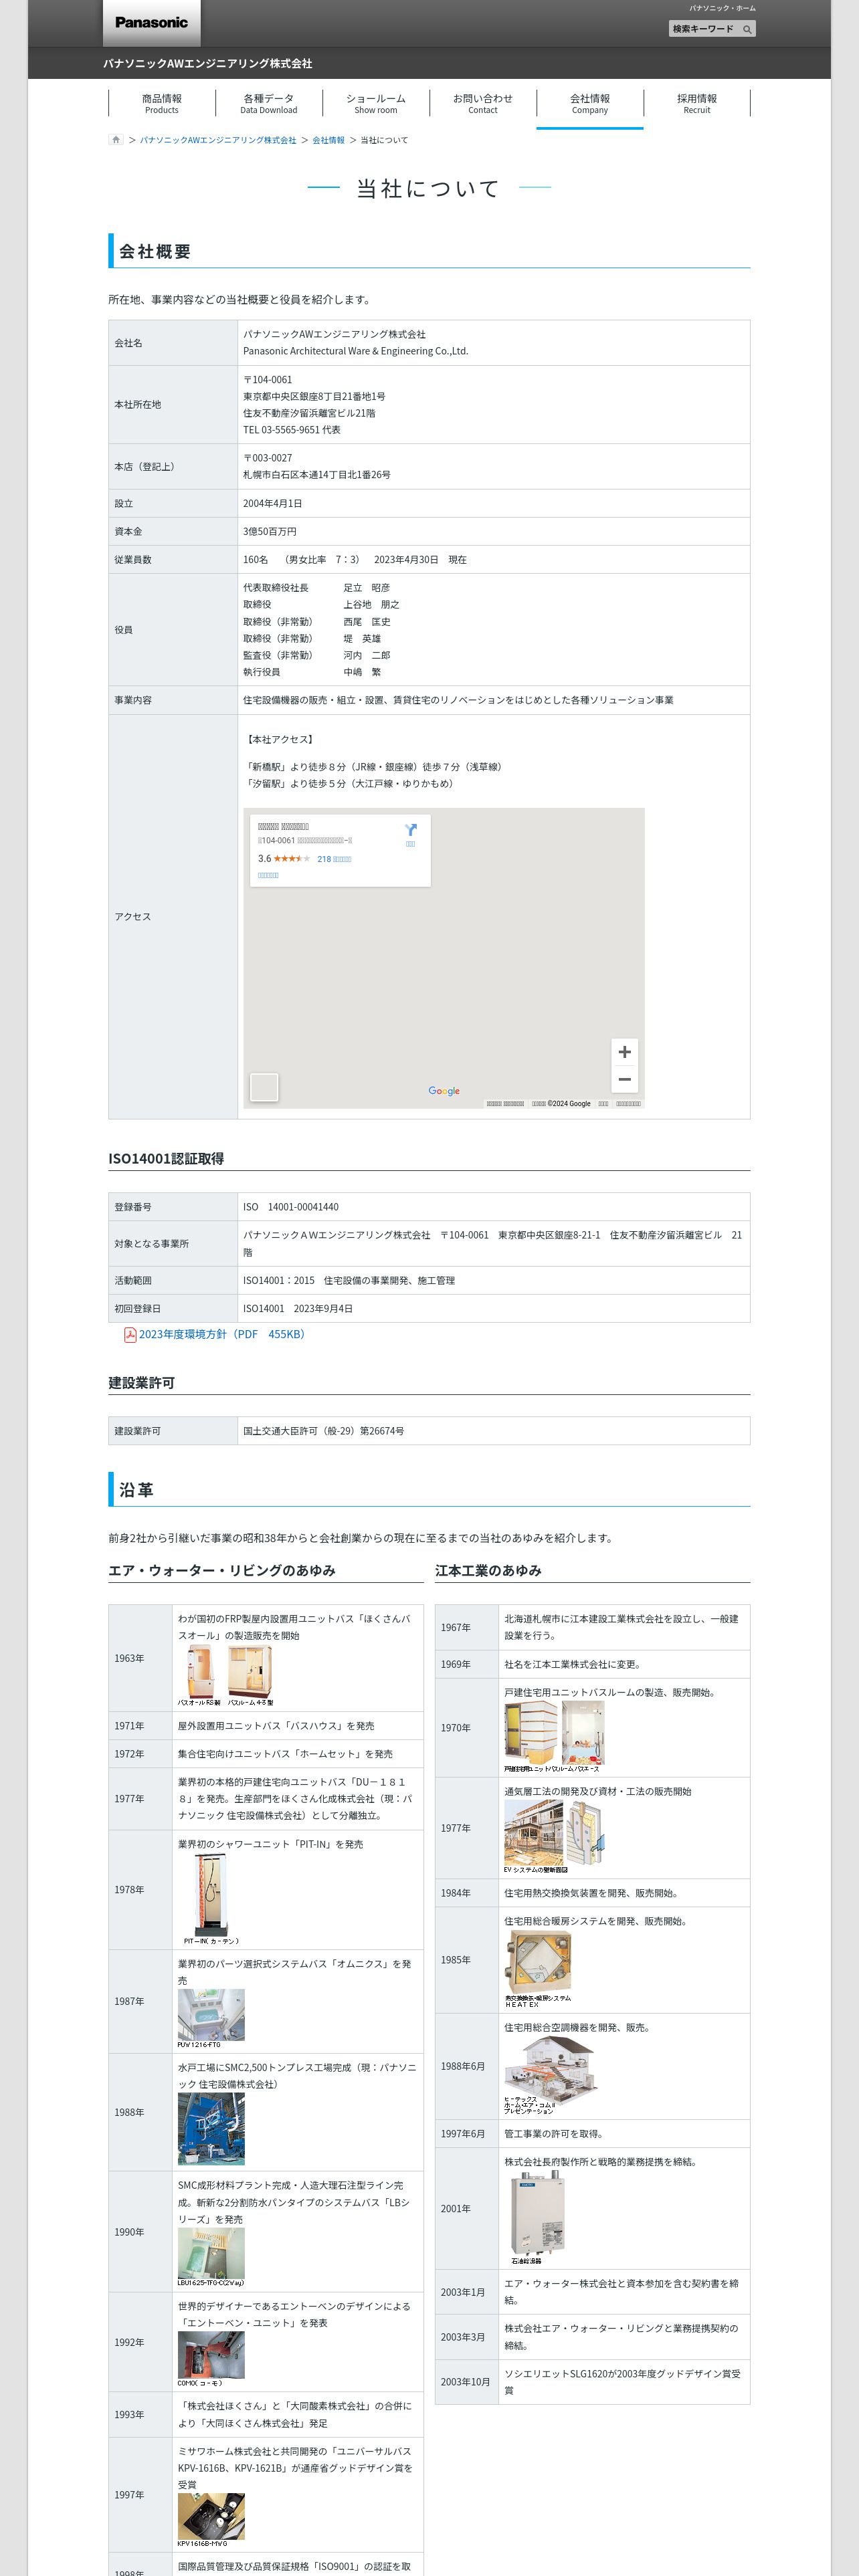The image size is (859, 2576).
Task: Click the LBU1625 system bath image
Action: click(211, 2256)
